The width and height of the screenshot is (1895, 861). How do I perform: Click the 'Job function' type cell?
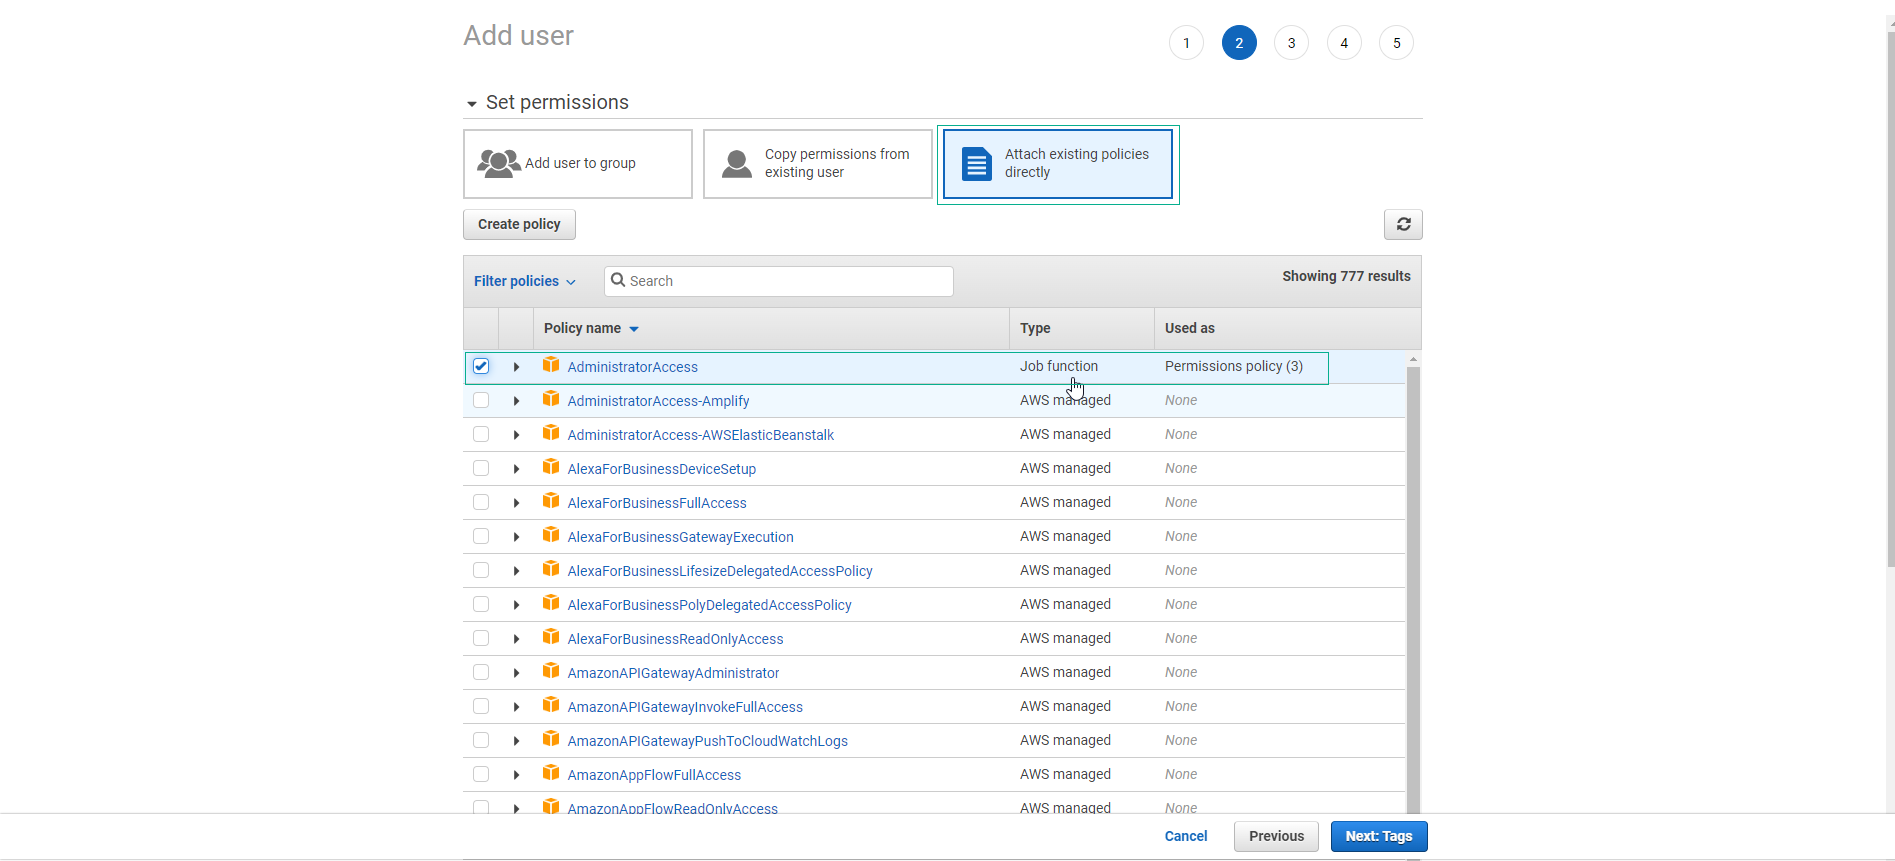1059,366
